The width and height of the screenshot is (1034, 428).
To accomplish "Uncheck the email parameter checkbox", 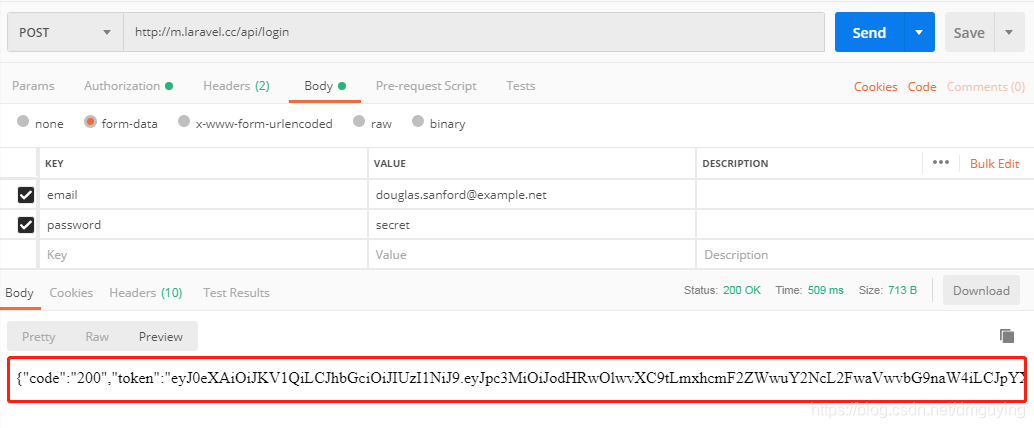I will (26, 195).
